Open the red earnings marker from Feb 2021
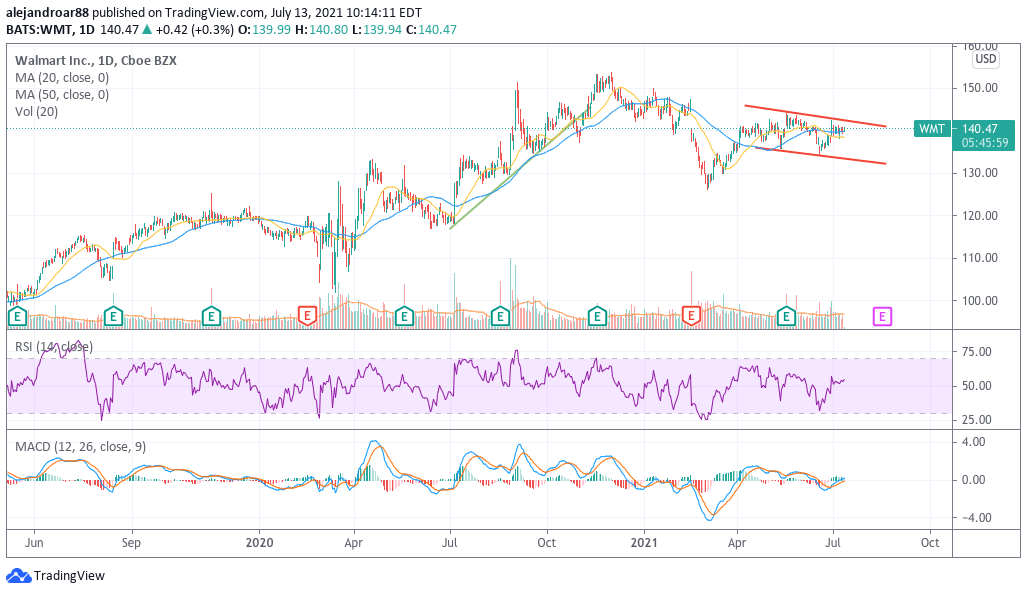The height and width of the screenshot is (594, 1027). click(x=691, y=317)
